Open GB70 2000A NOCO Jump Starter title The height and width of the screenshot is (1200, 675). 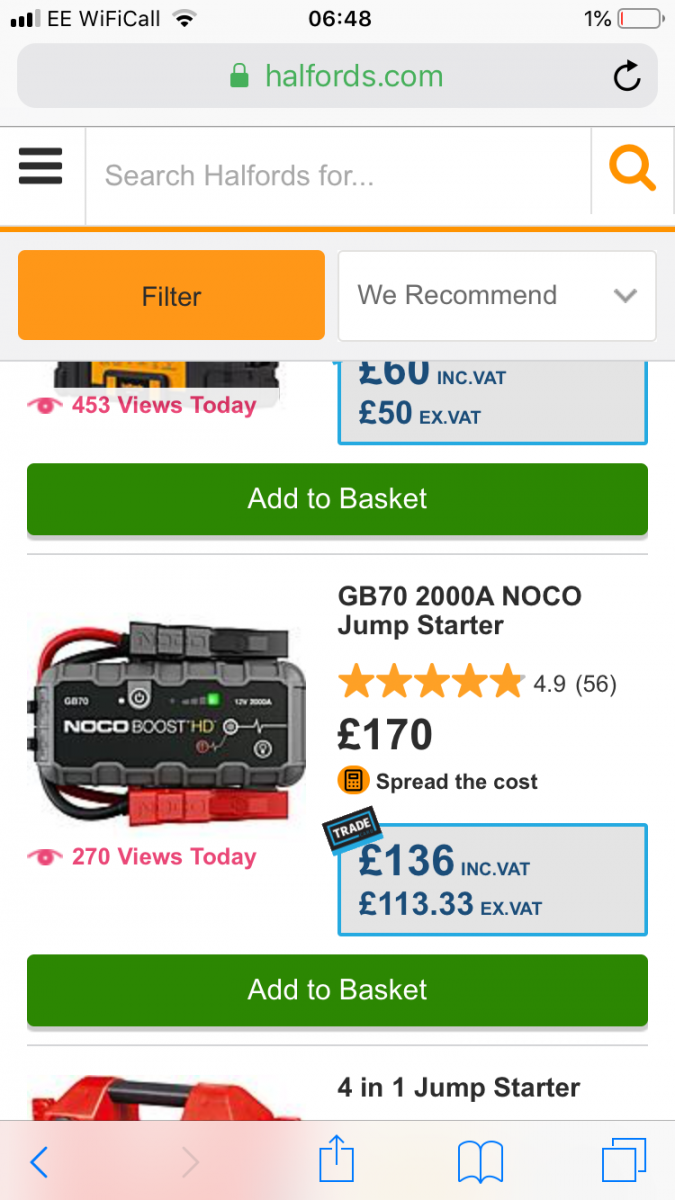(460, 610)
